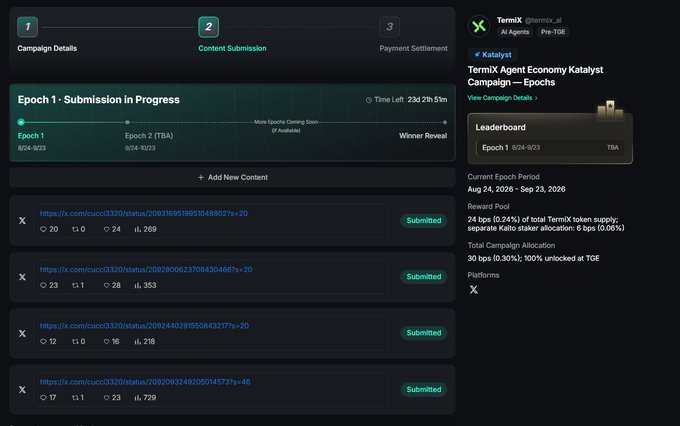Click the comment icon showing 20 replies
Viewport: 680px width, 426px height.
pos(43,229)
